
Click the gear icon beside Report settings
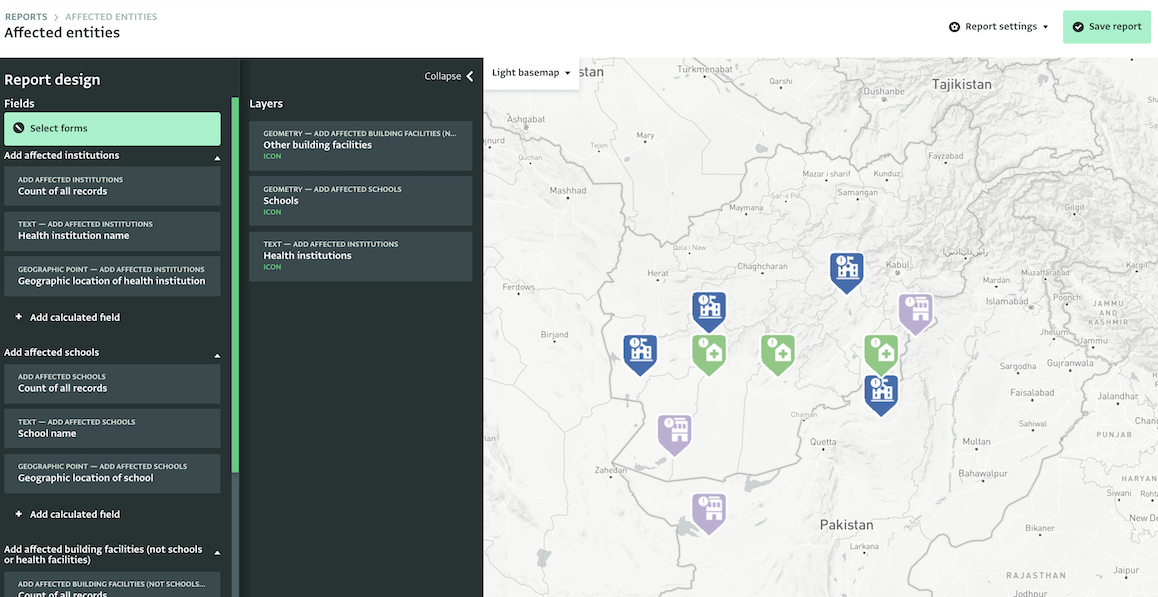click(954, 27)
